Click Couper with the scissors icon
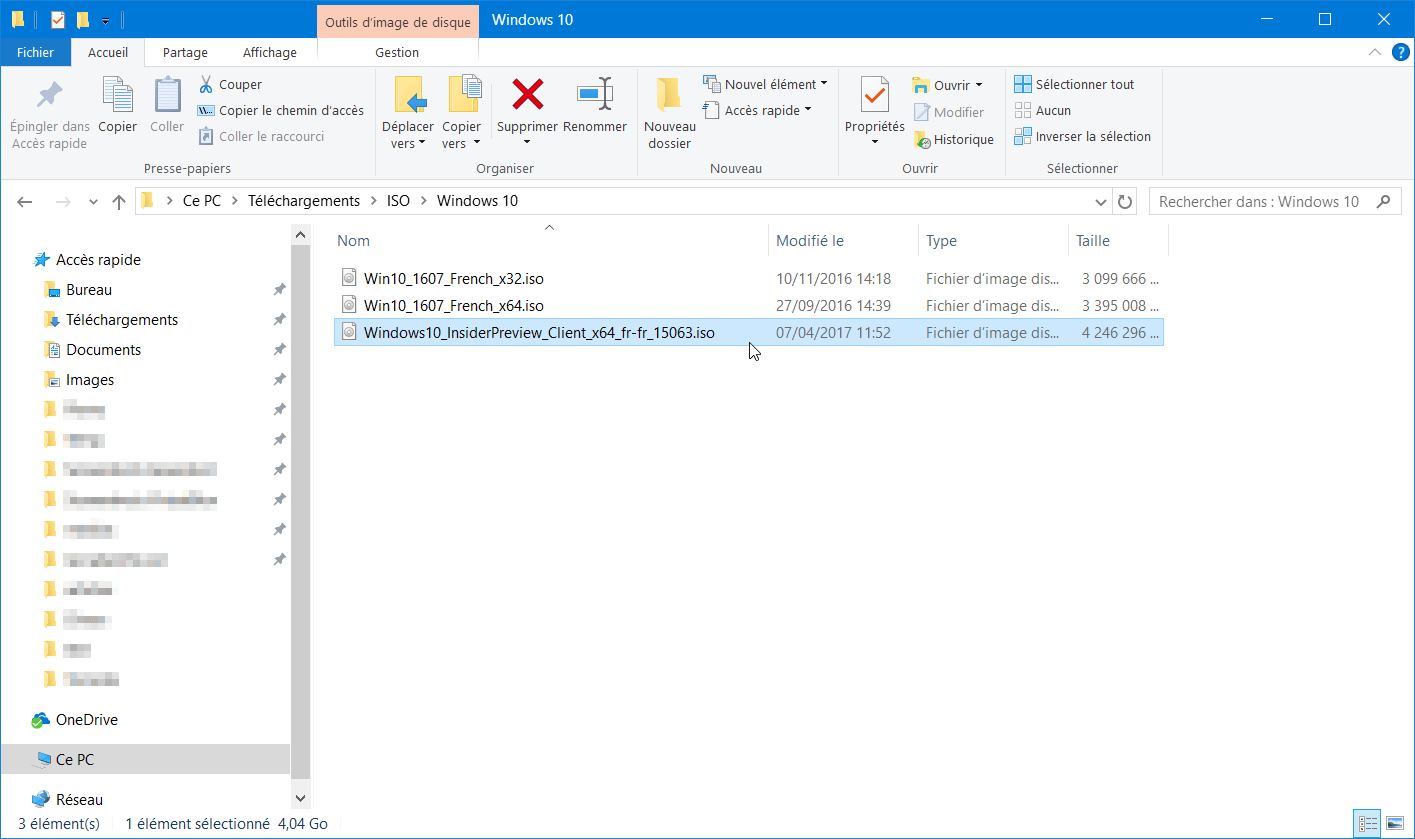 [230, 85]
